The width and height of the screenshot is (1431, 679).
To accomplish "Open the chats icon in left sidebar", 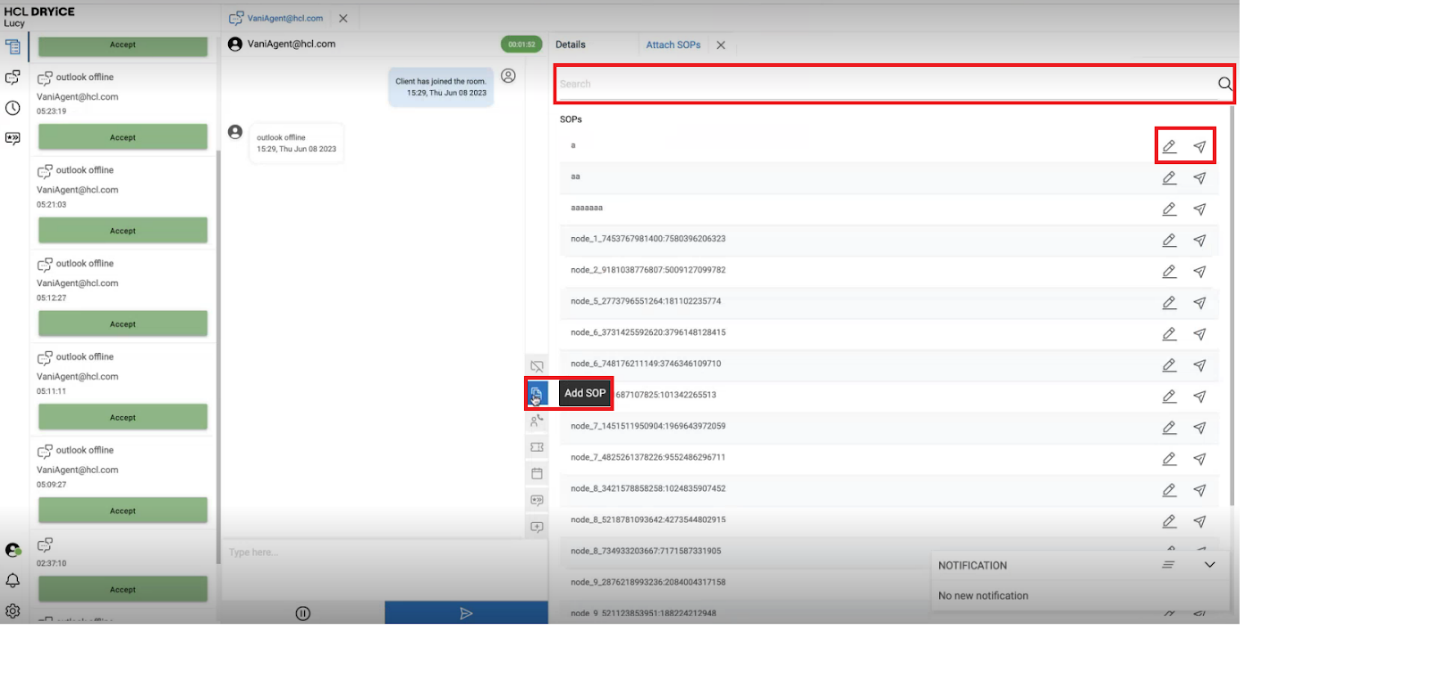I will pyautogui.click(x=13, y=77).
